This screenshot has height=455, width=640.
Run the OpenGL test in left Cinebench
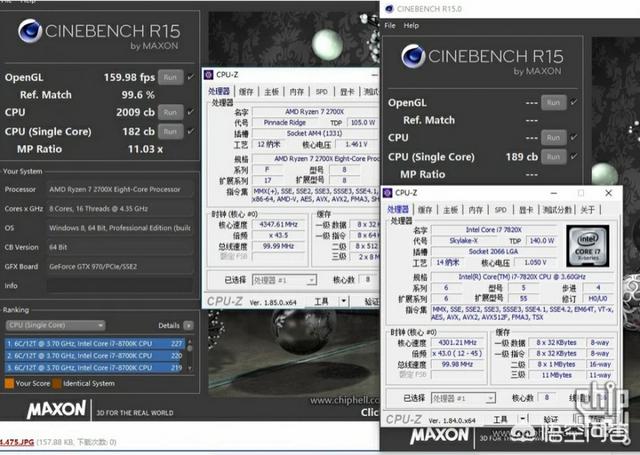(x=170, y=77)
